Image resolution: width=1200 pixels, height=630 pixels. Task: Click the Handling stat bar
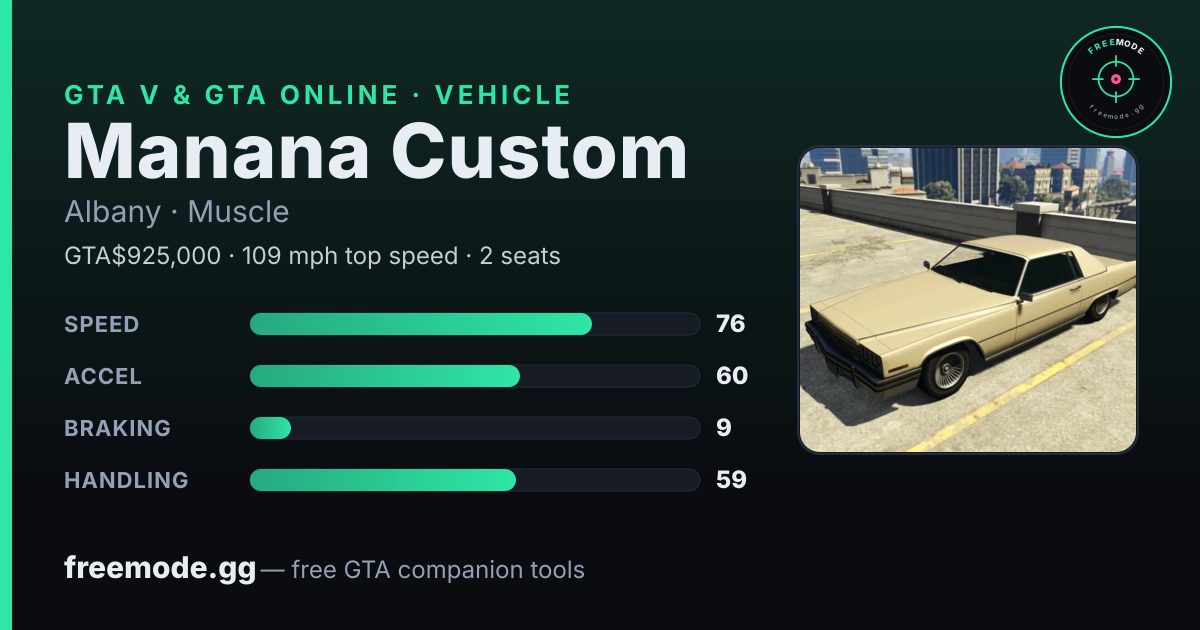coord(475,480)
